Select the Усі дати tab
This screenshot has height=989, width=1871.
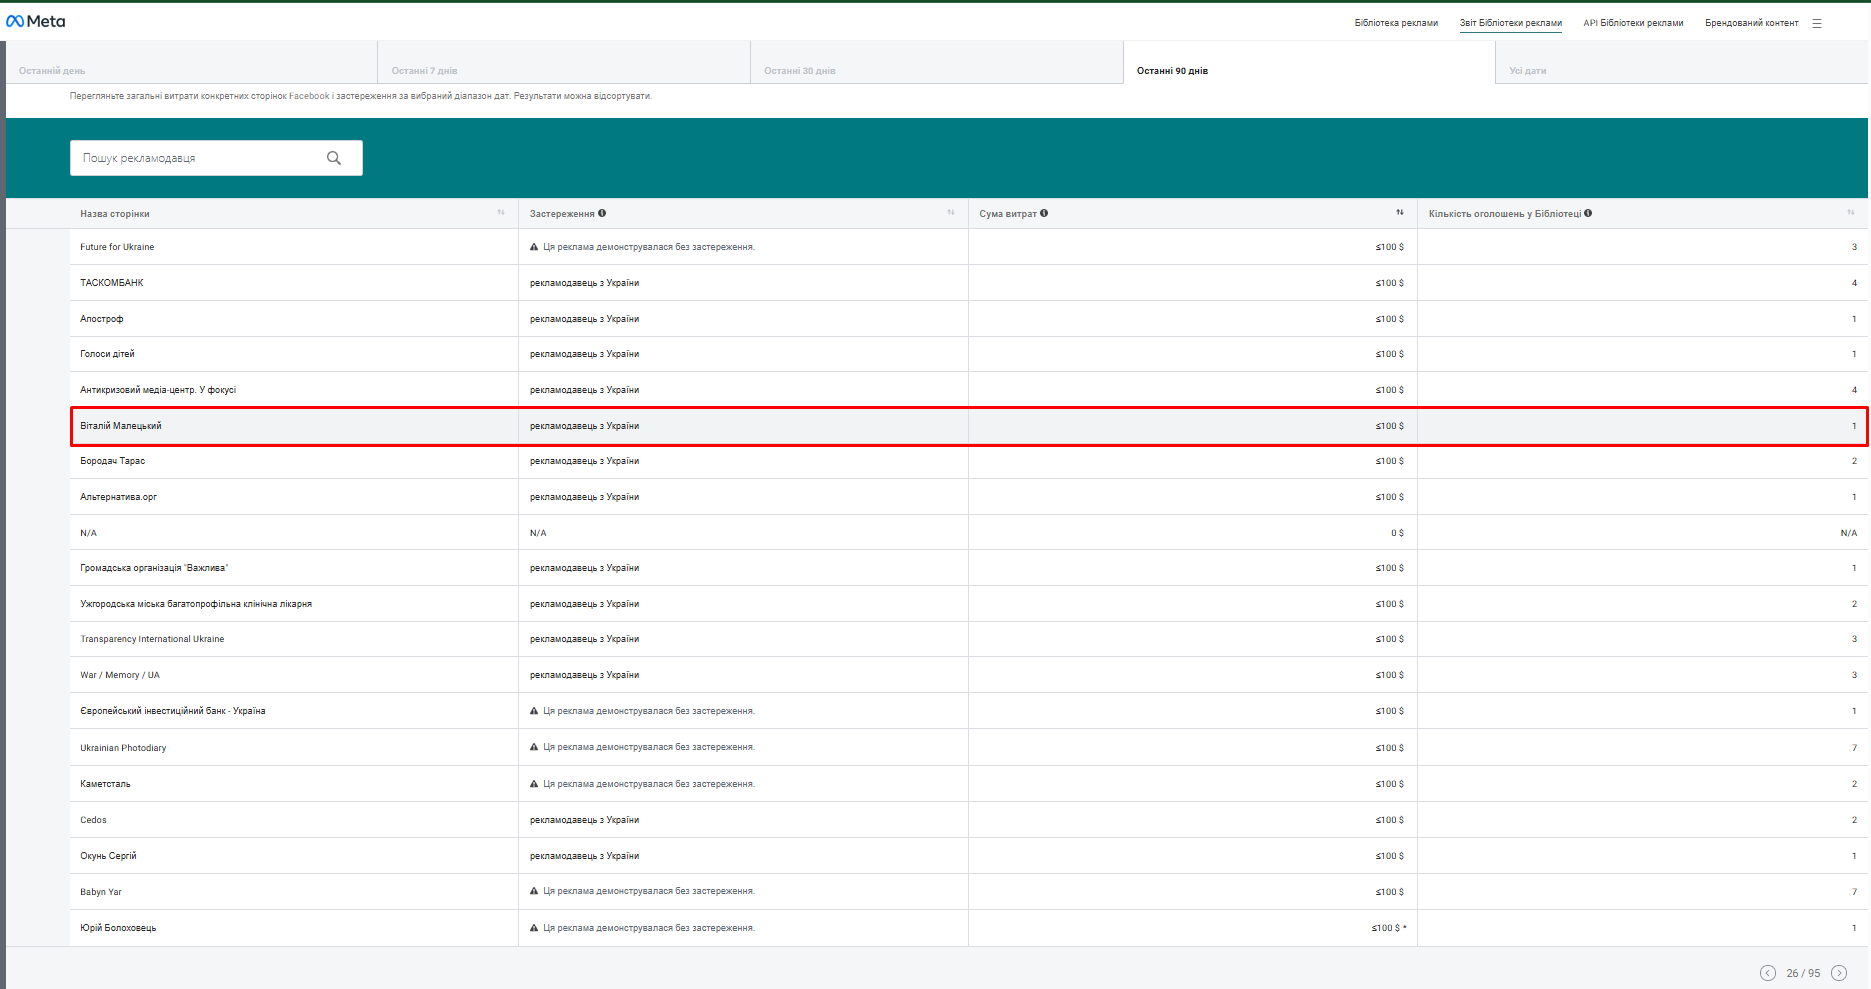(x=1527, y=71)
